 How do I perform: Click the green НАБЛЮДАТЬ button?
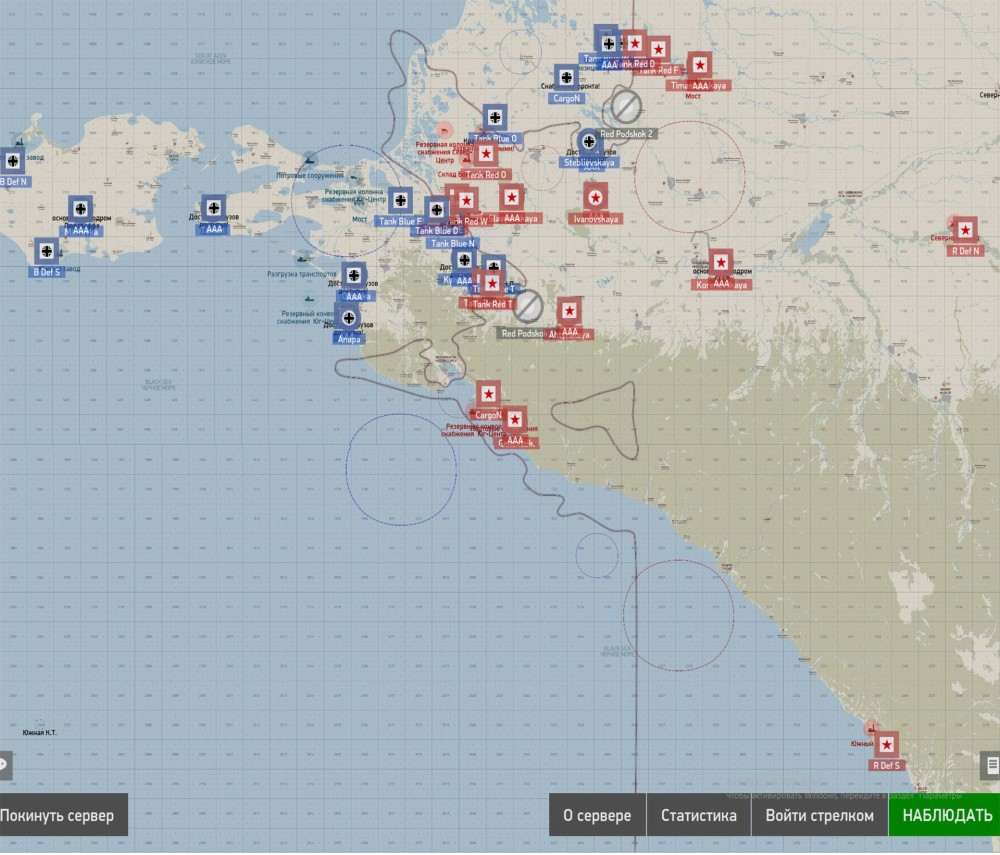[x=946, y=815]
